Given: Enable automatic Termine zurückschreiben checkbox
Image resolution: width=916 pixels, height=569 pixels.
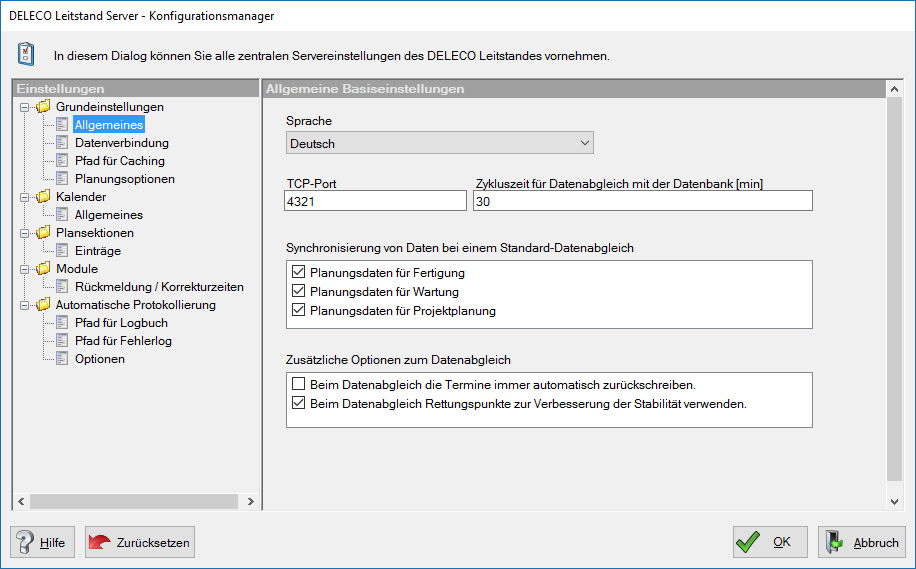Looking at the screenshot, I should pos(299,384).
